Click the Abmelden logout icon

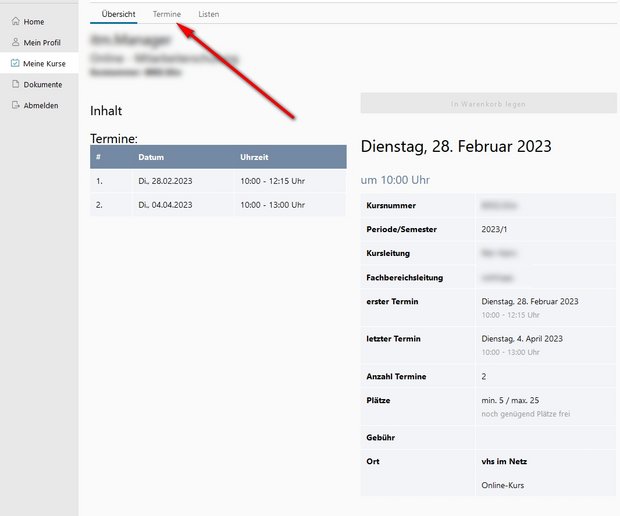[x=15, y=105]
